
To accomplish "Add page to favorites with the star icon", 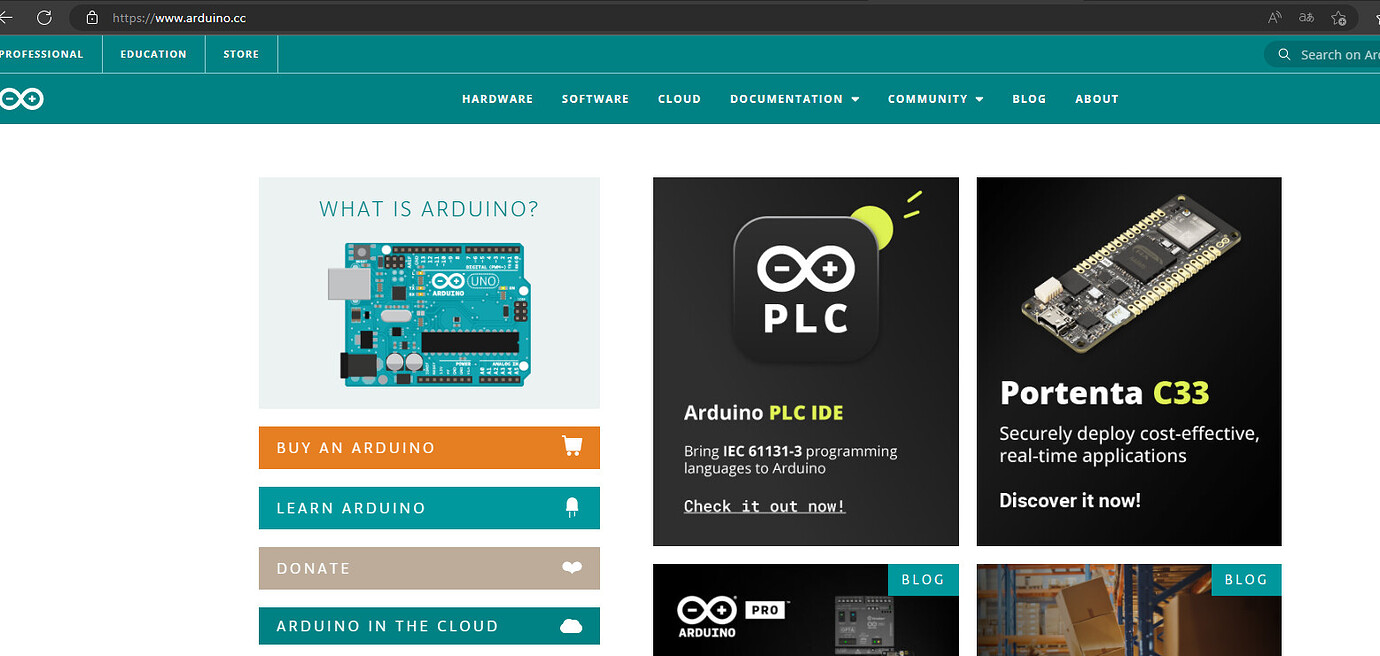I will 1338,17.
